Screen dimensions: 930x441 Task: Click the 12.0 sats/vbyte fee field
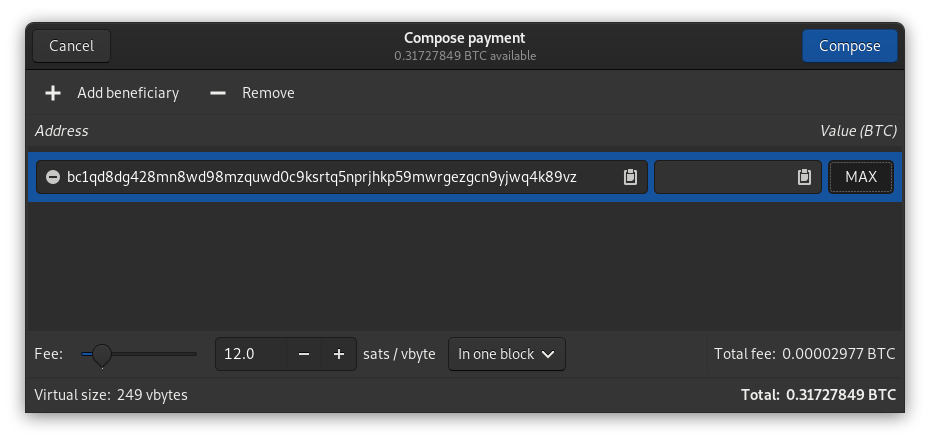coord(250,354)
